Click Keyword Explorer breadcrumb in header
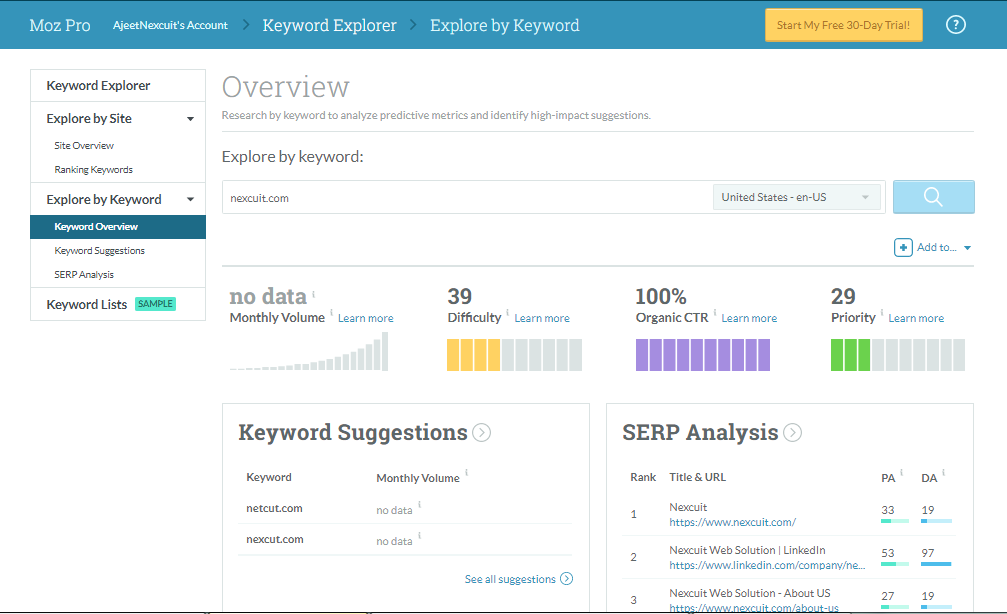1007x614 pixels. click(329, 25)
